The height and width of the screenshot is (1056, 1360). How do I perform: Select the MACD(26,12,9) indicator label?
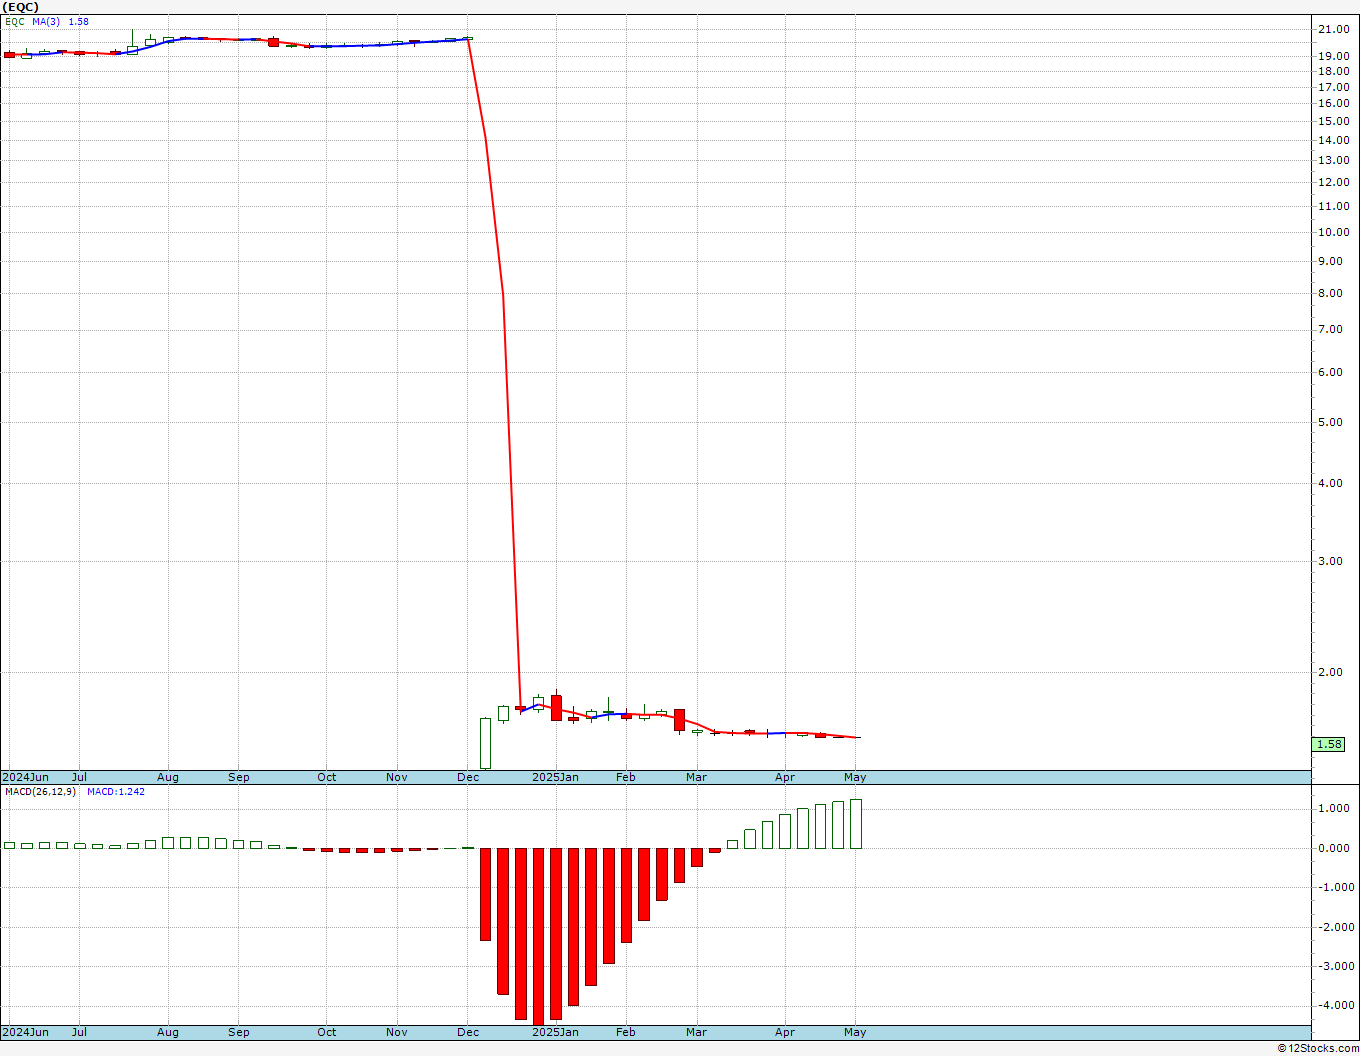(x=42, y=791)
